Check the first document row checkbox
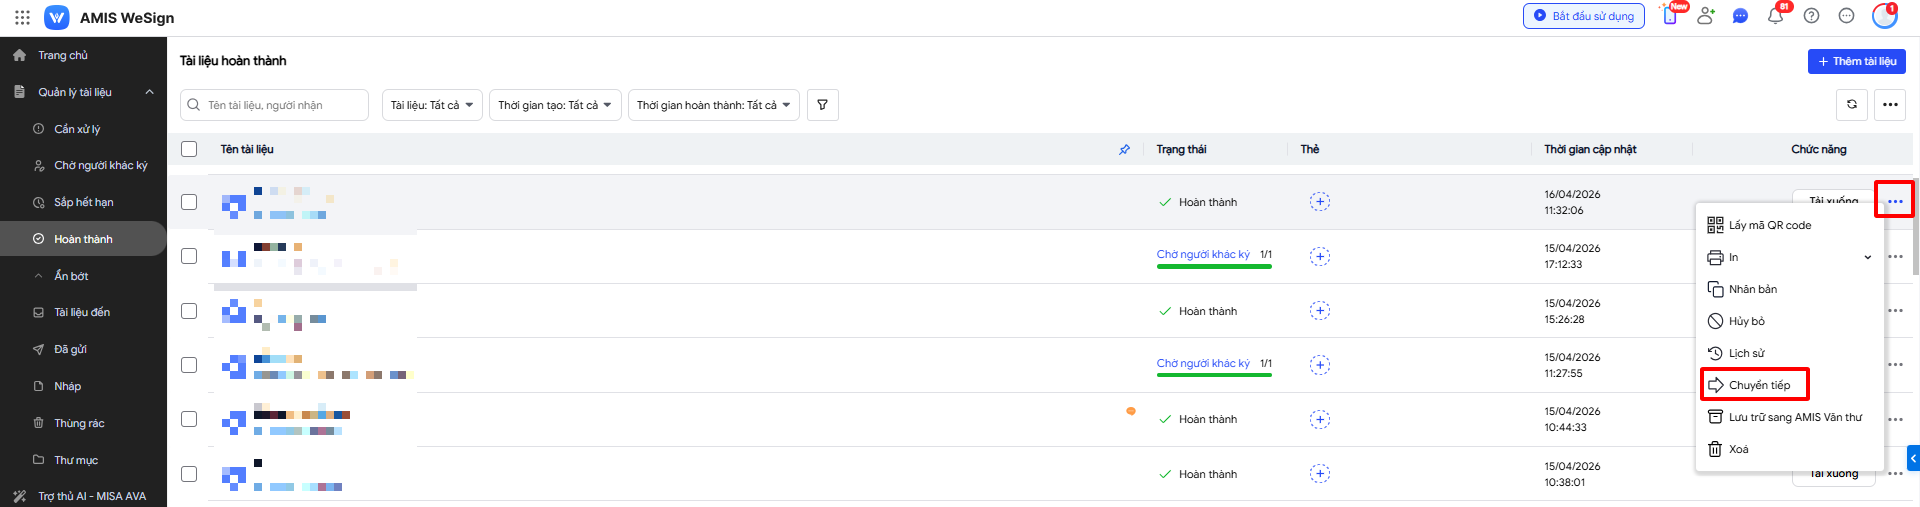 pyautogui.click(x=189, y=202)
